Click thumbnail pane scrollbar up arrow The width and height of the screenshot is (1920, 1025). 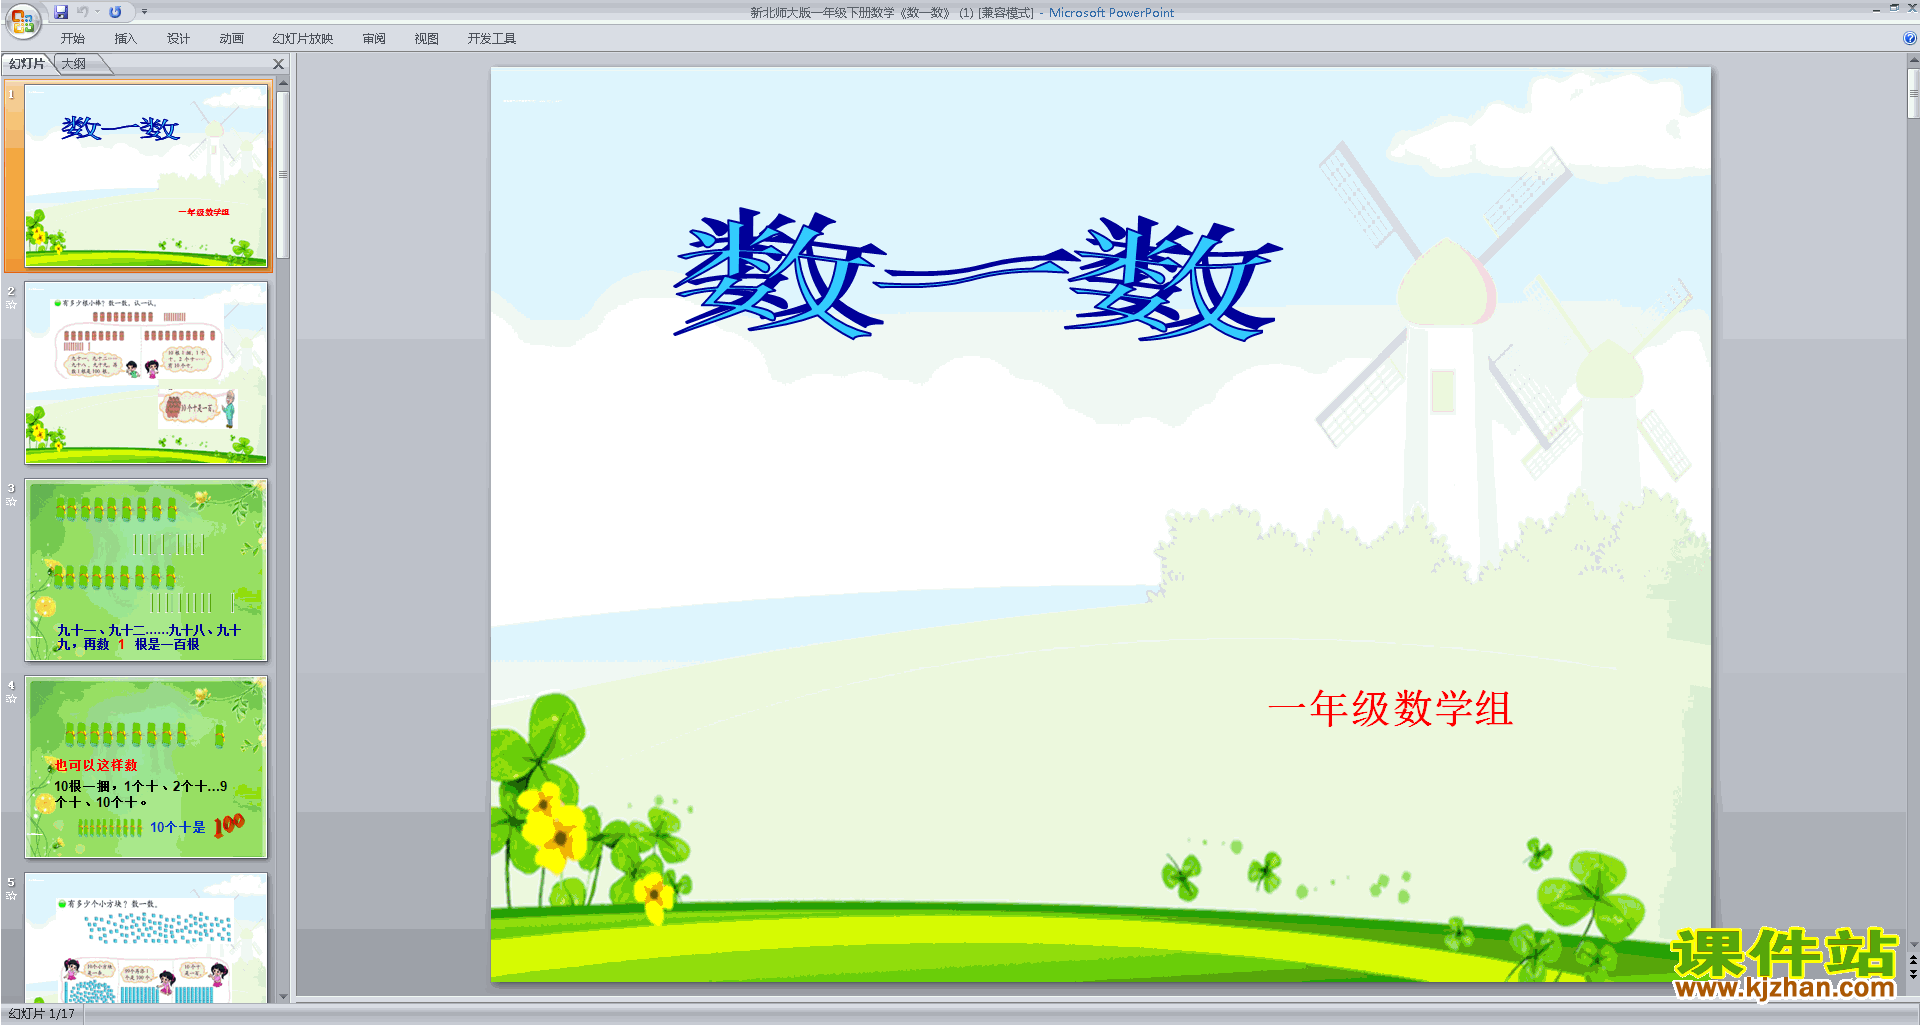click(x=283, y=84)
